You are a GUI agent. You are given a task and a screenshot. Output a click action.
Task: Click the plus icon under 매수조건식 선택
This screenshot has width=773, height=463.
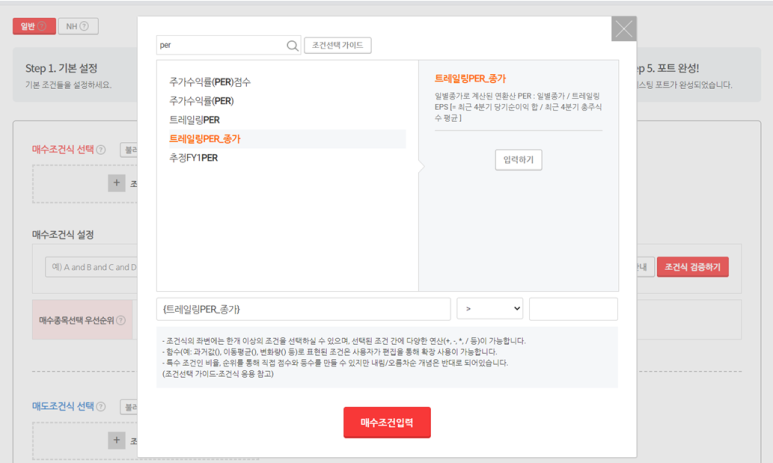pos(117,183)
